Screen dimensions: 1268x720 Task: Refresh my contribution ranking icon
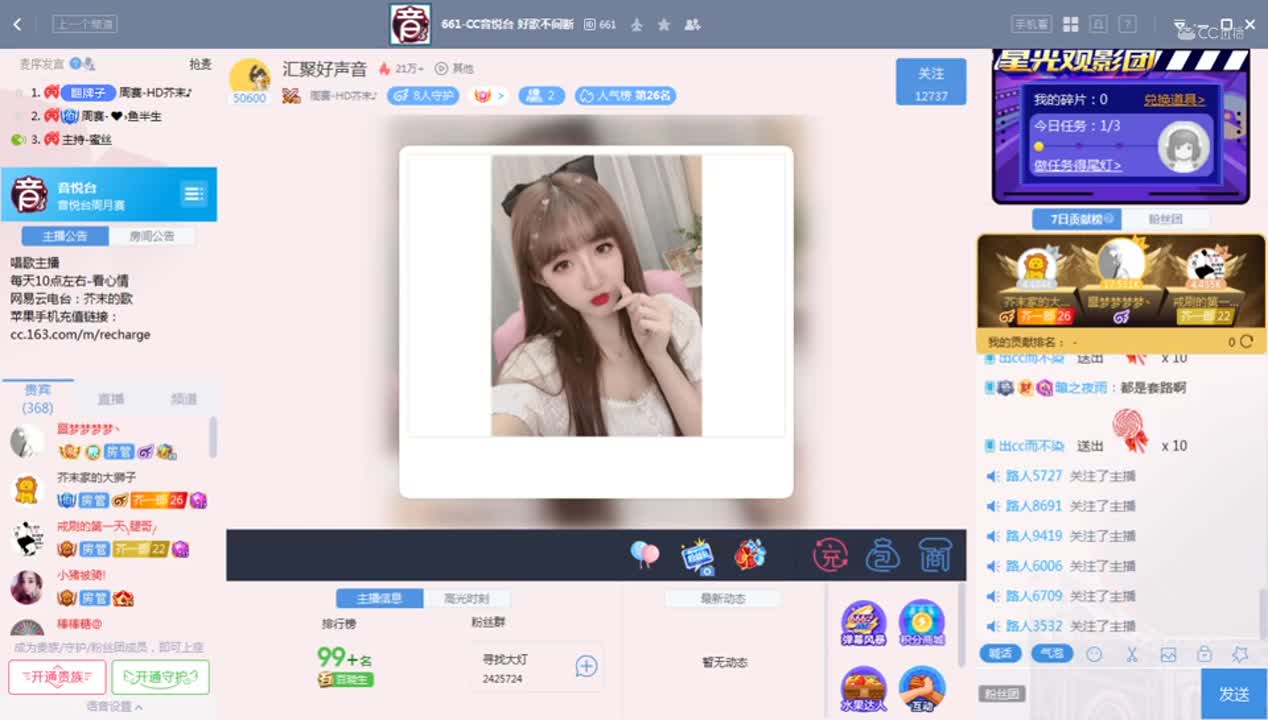point(1246,342)
